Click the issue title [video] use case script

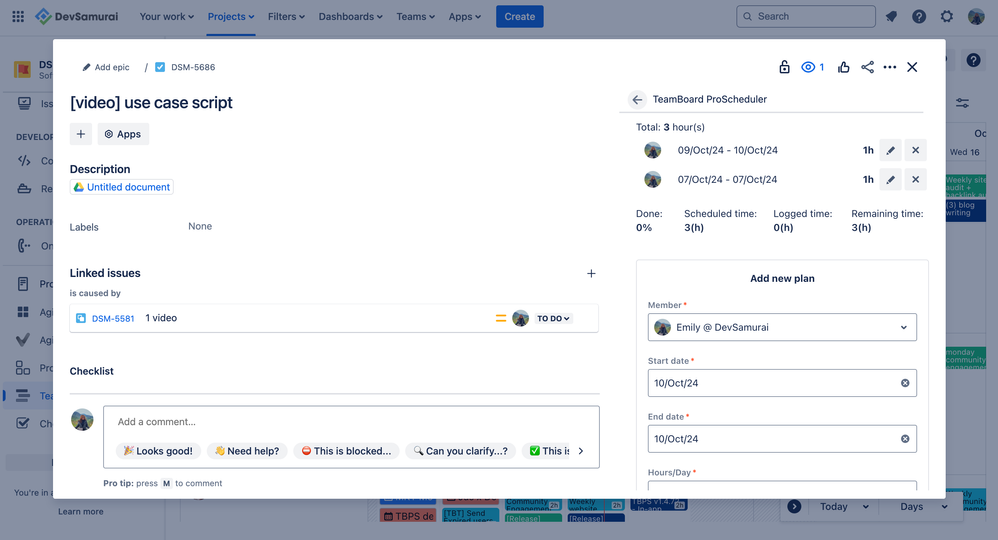(x=151, y=103)
